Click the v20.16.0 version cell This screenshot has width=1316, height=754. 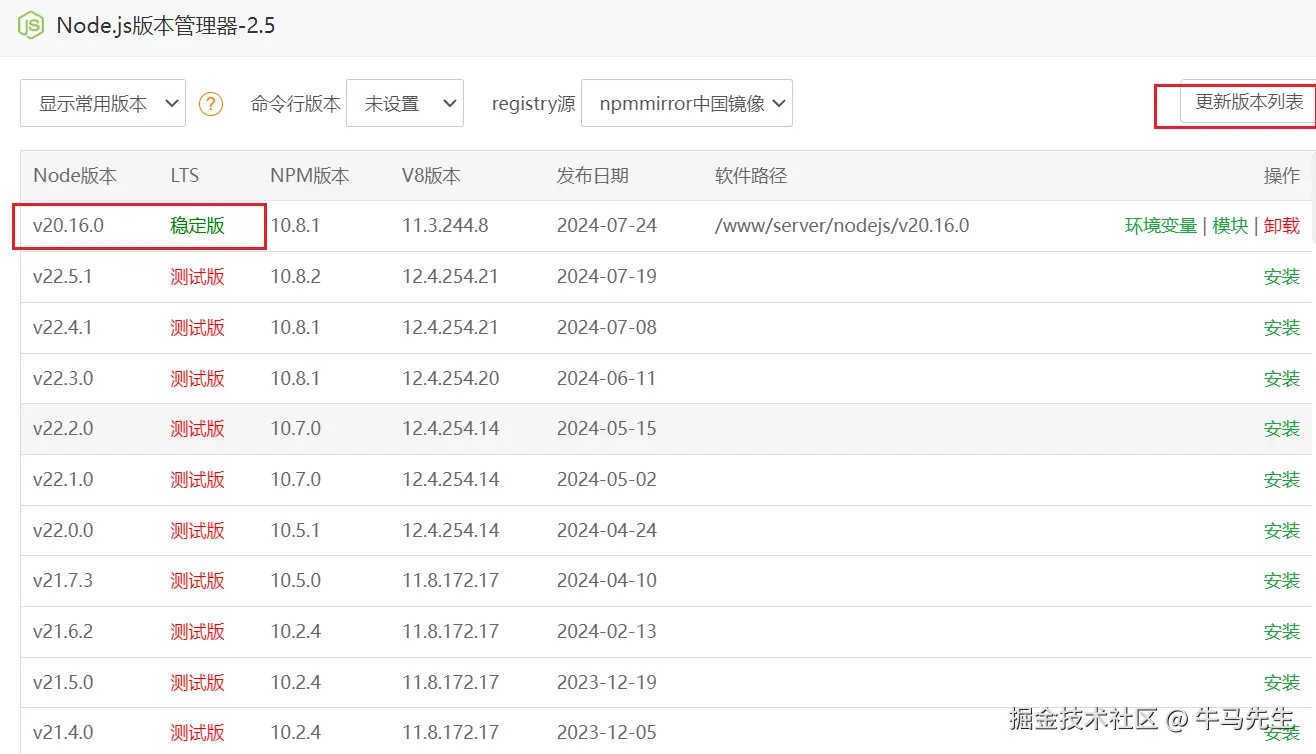(68, 226)
